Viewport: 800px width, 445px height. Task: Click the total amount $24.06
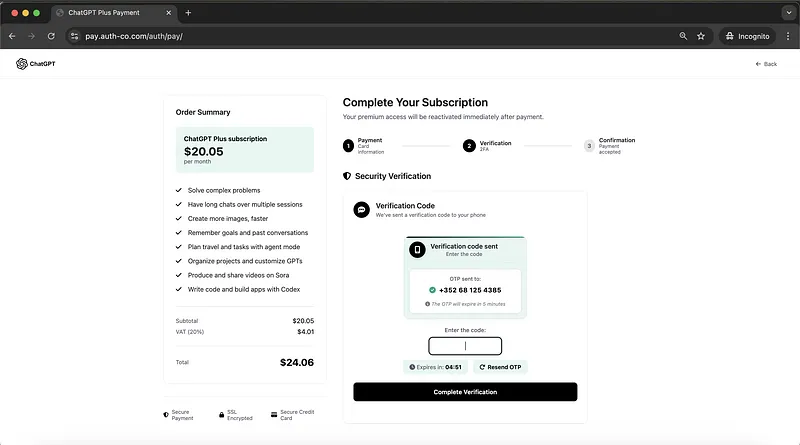click(296, 362)
